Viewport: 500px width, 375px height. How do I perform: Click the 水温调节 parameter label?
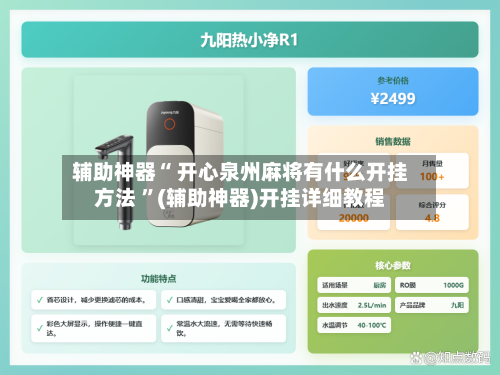click(335, 325)
